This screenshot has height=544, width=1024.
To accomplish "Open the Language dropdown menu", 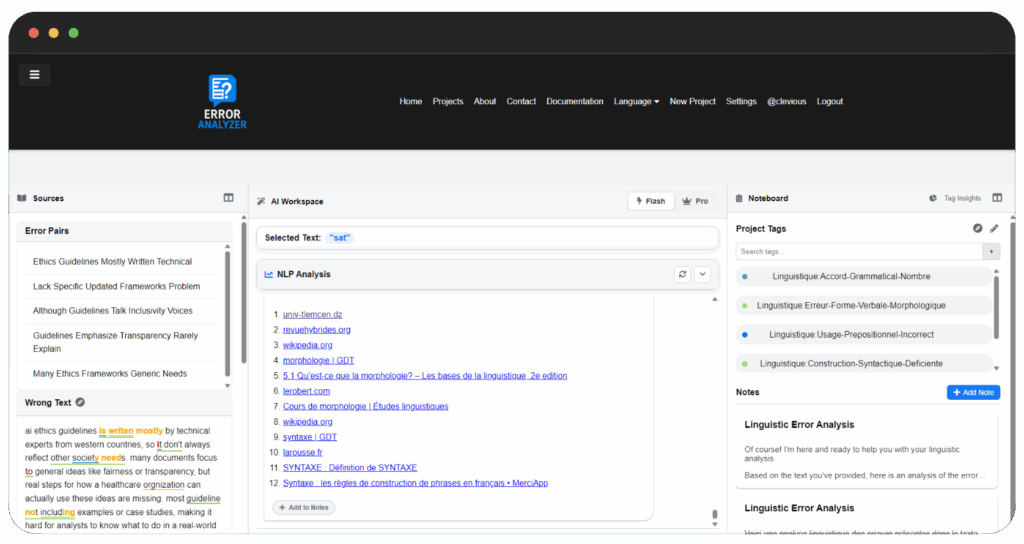I will (636, 102).
